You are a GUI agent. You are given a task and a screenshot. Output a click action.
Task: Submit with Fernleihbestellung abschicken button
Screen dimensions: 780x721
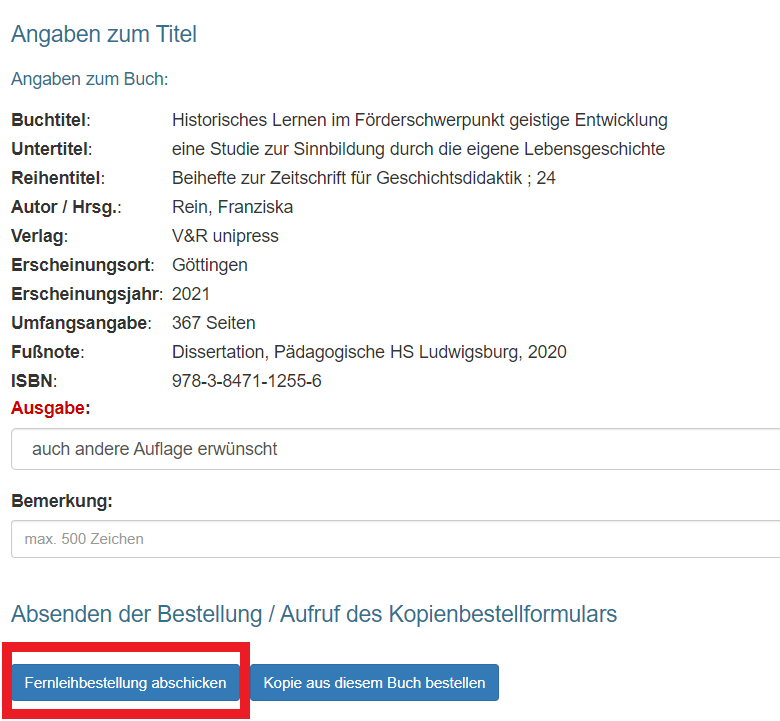pos(125,682)
